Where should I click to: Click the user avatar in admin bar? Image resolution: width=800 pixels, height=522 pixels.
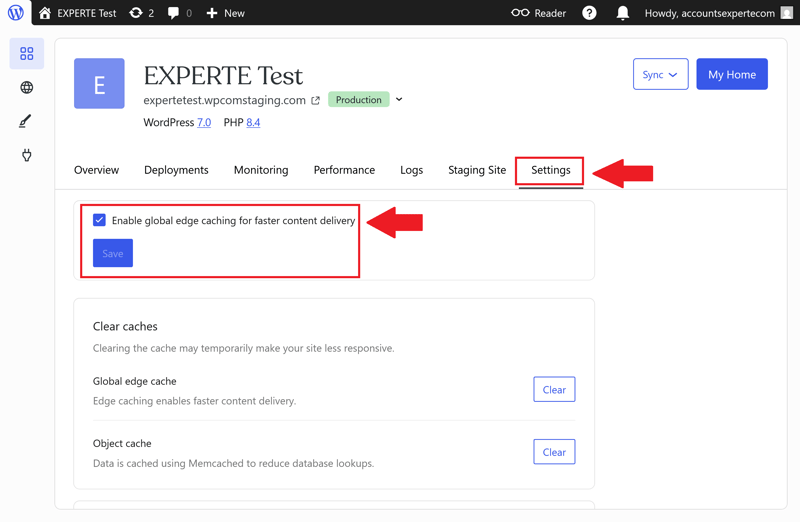click(x=787, y=13)
